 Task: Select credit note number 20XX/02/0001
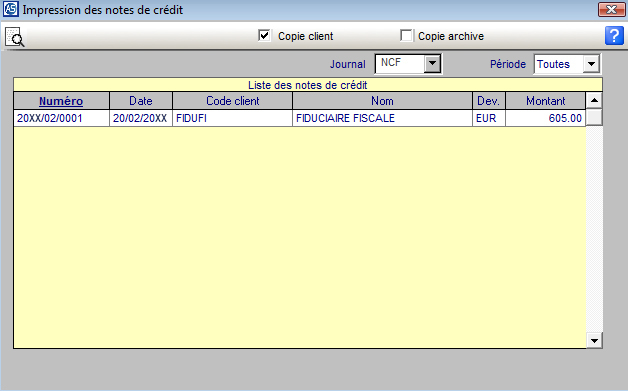pos(61,118)
